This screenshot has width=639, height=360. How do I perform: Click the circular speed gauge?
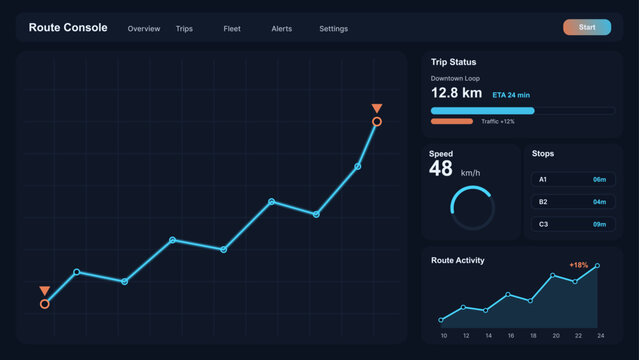pyautogui.click(x=472, y=208)
